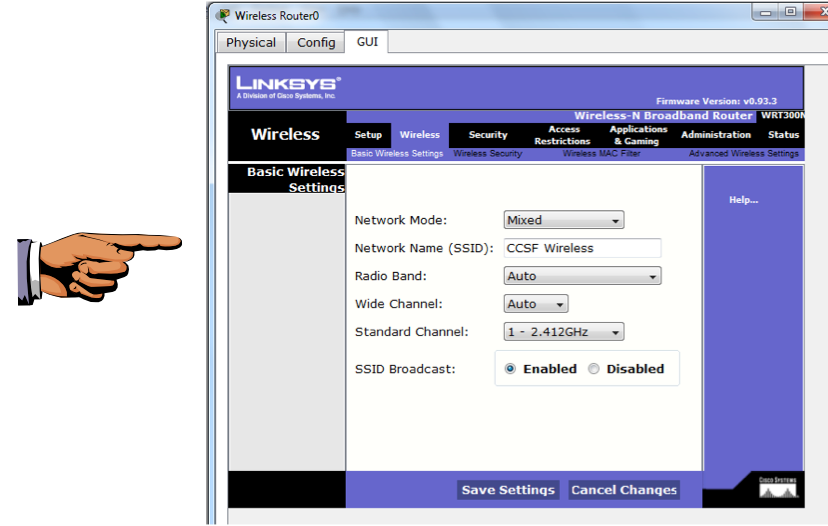Click the Wireless-N Broadband Router text
828x526 pixels.
tap(663, 116)
